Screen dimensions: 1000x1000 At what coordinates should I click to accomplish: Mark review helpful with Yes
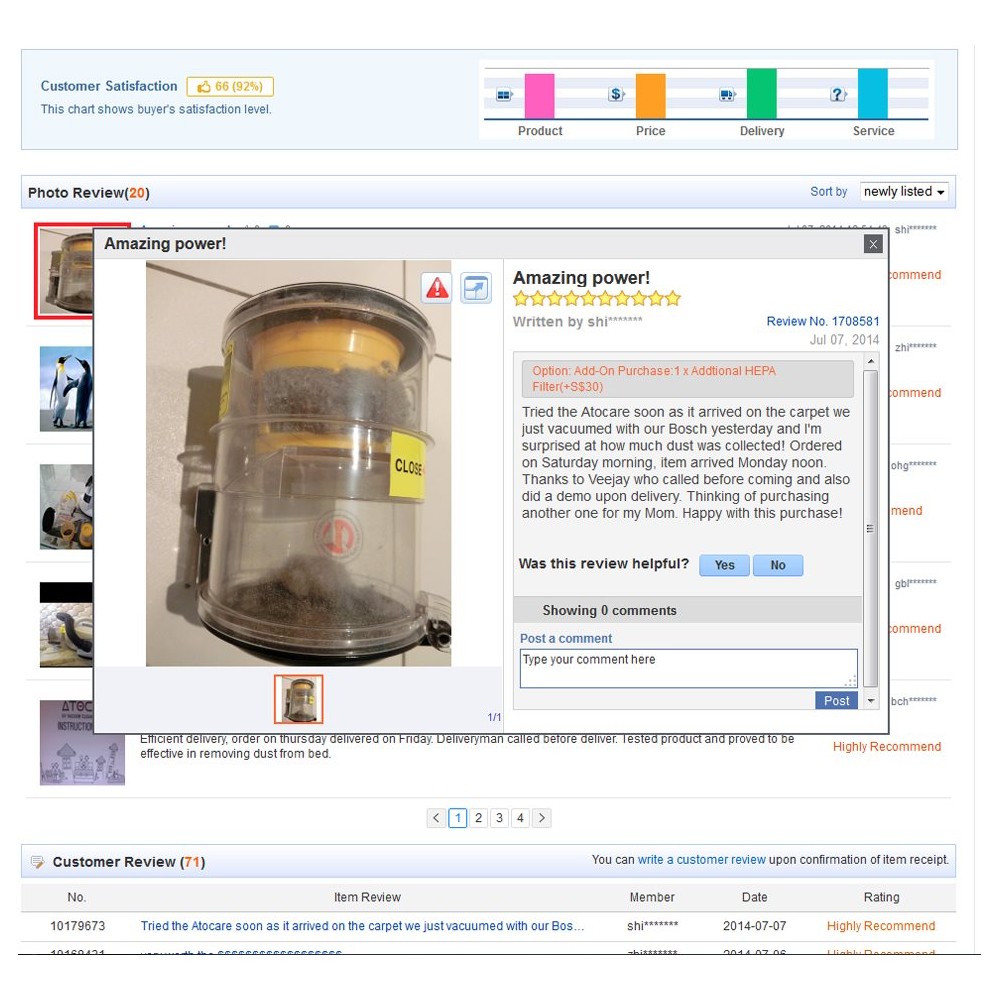[x=724, y=565]
